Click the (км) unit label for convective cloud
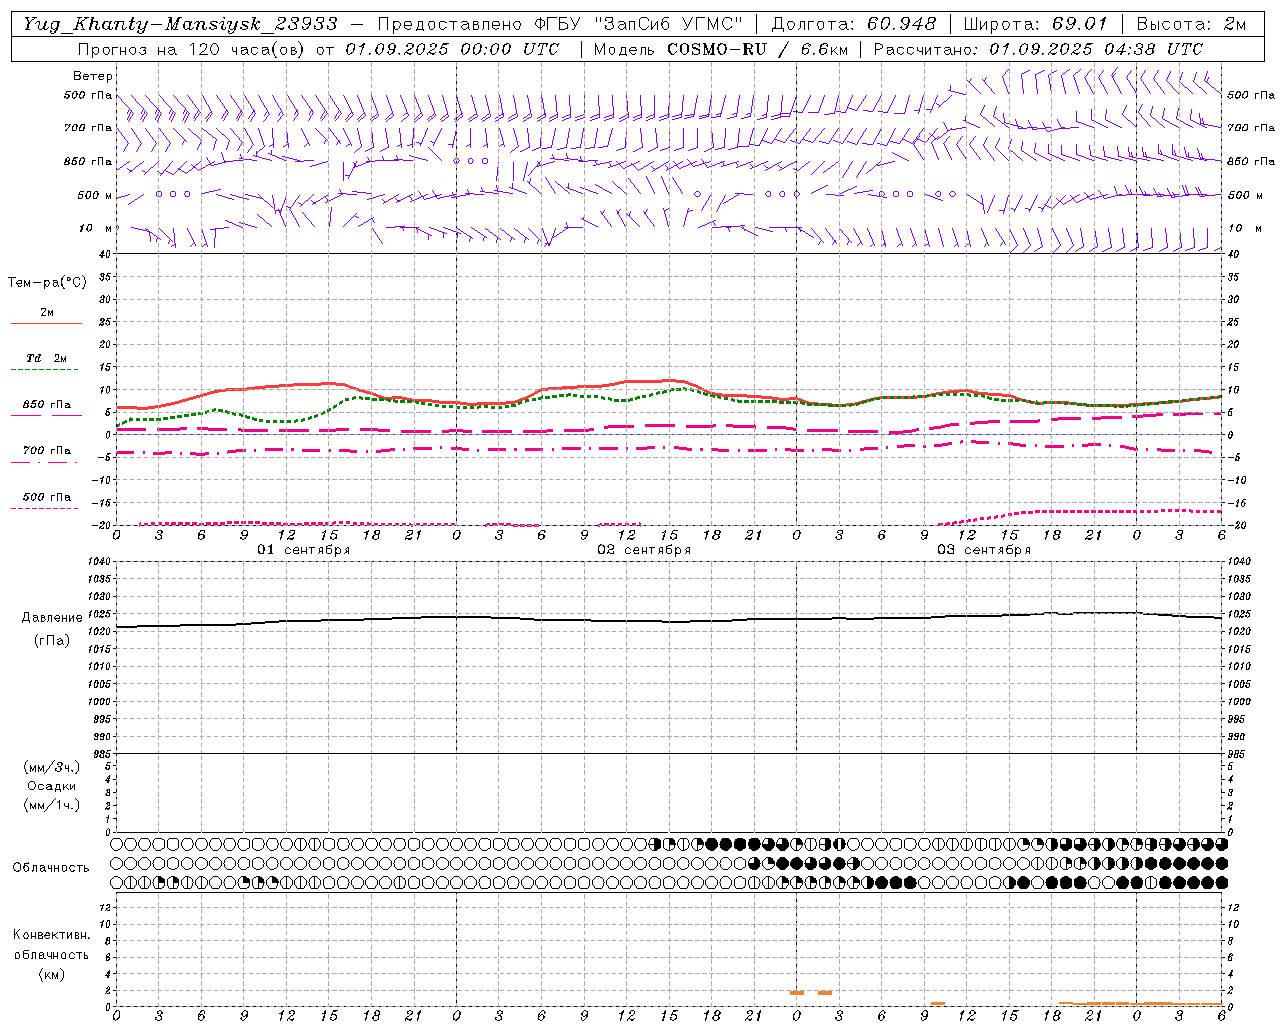Viewport: 1280px width, 1024px height. pyautogui.click(x=51, y=974)
